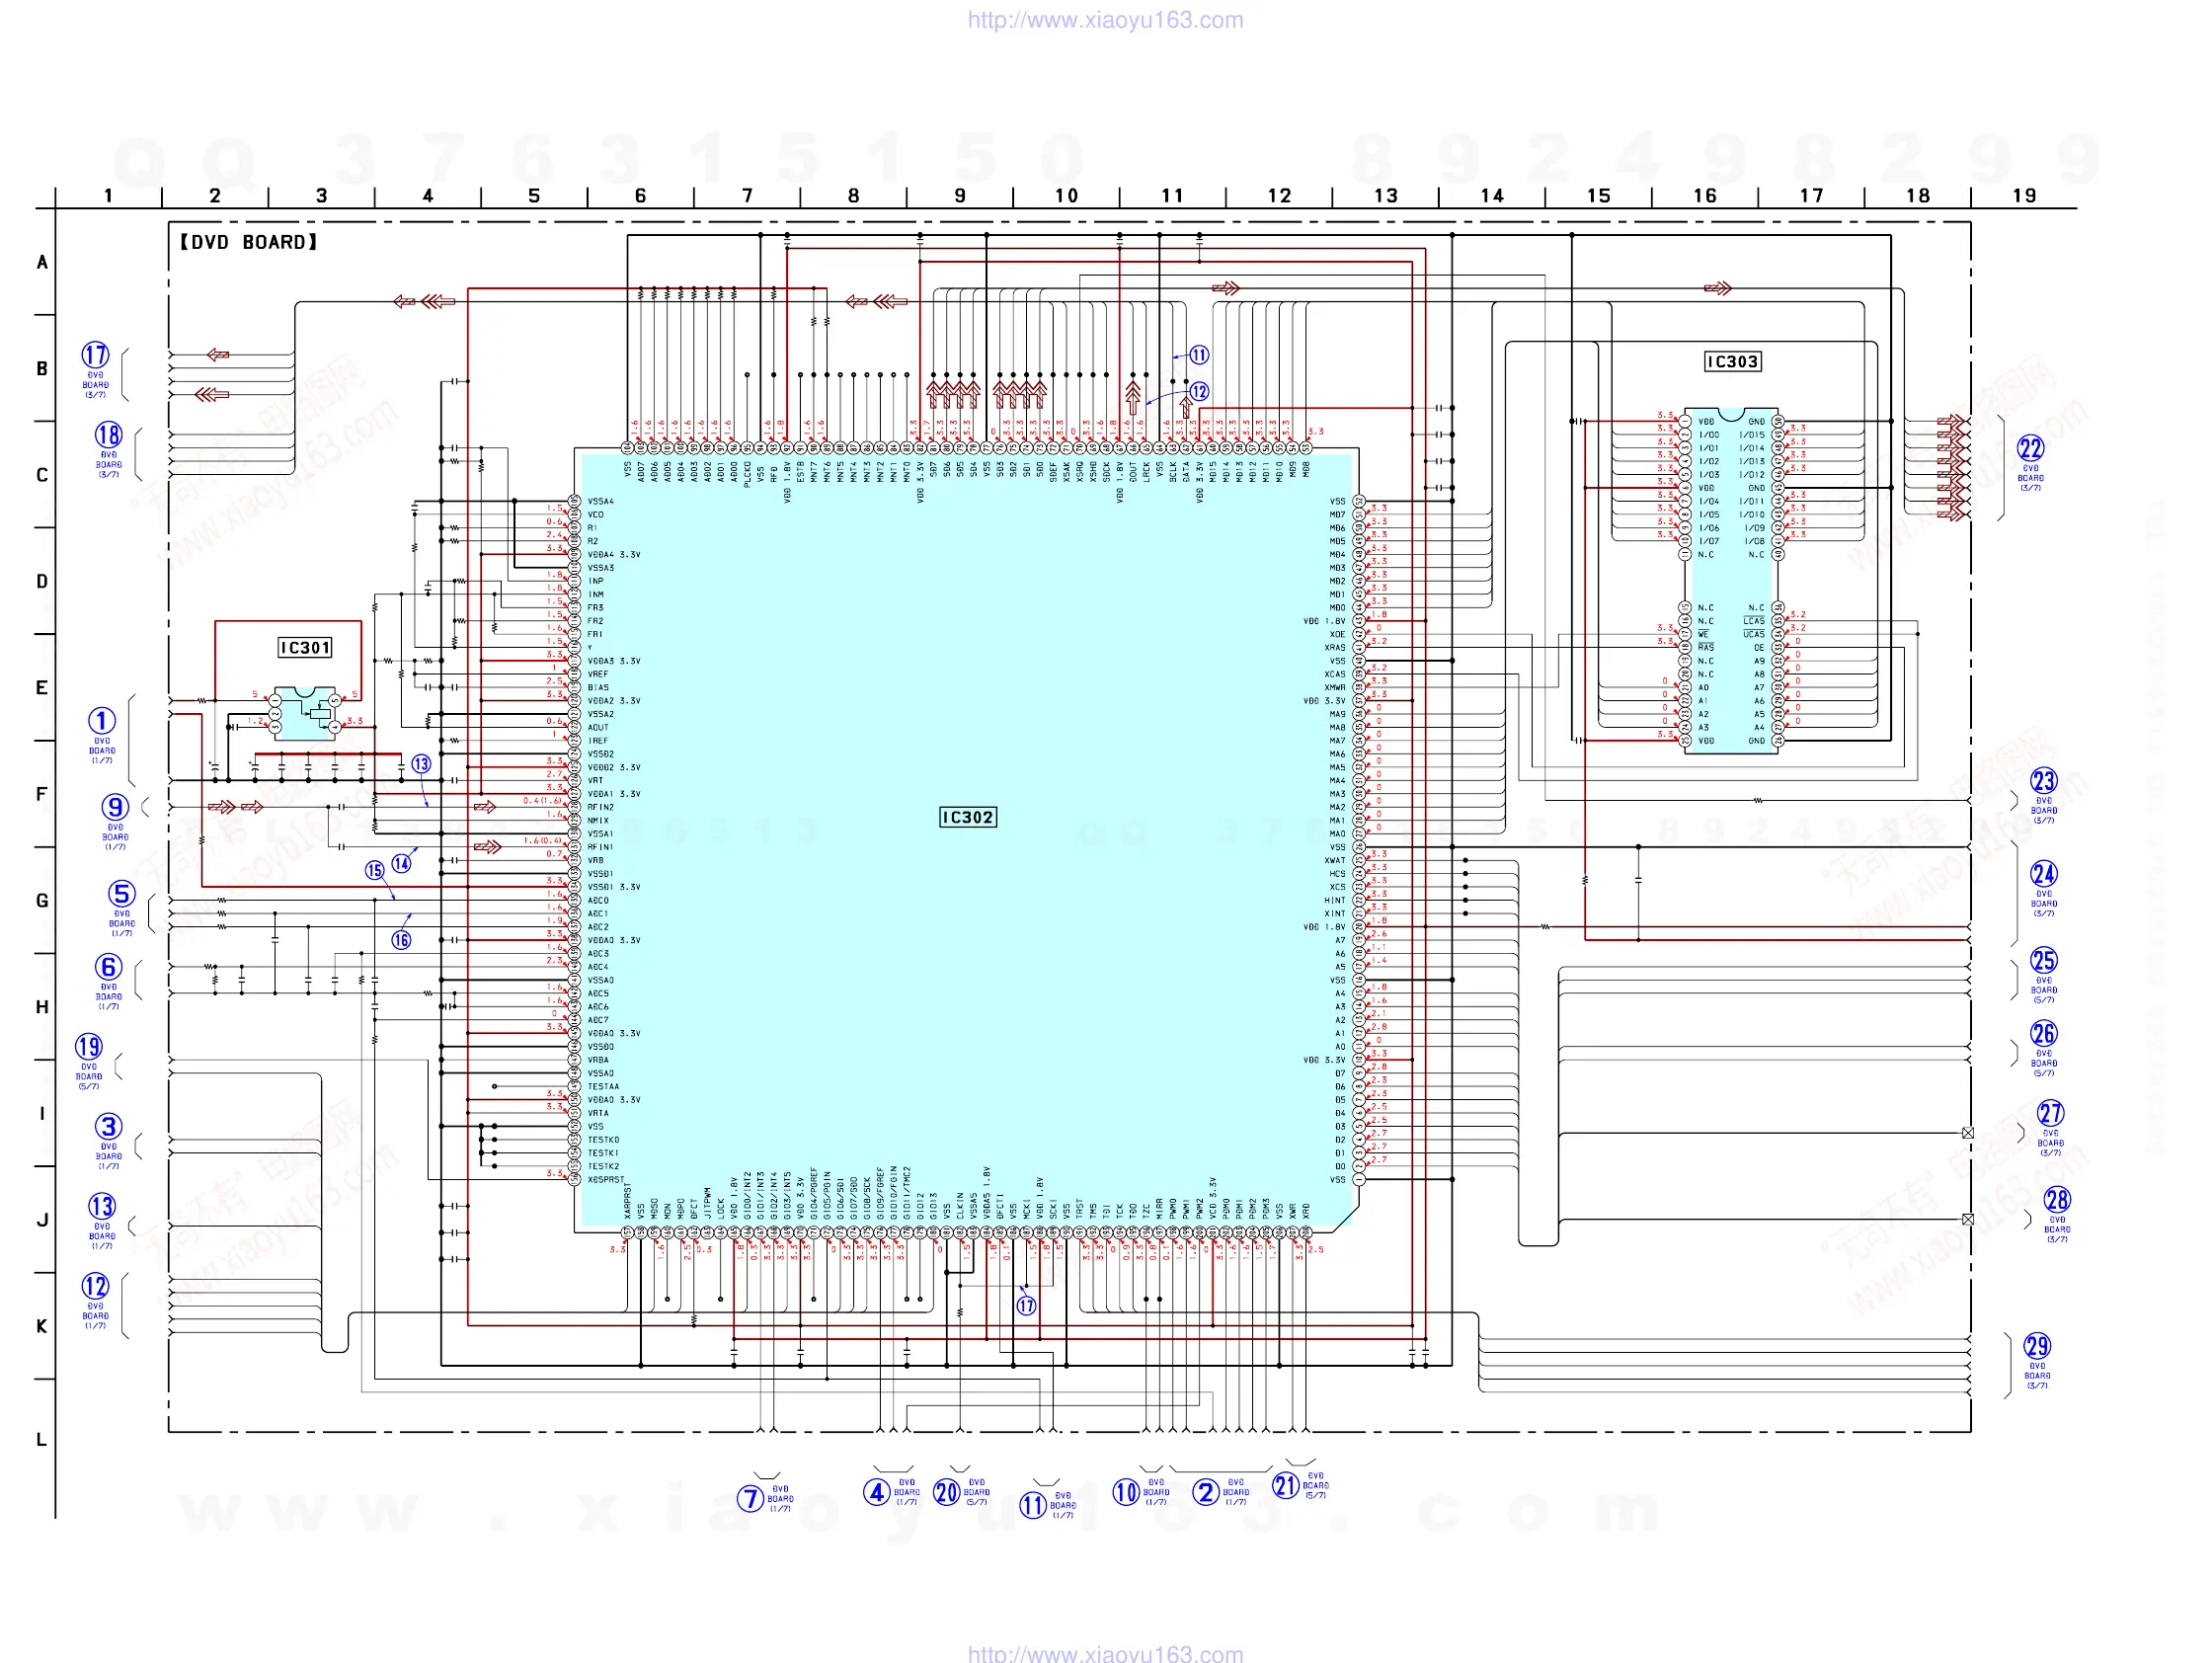This screenshot has width=2212, height=1663.
Task: Click the circled 21 connector at bottom
Action: (1285, 1486)
